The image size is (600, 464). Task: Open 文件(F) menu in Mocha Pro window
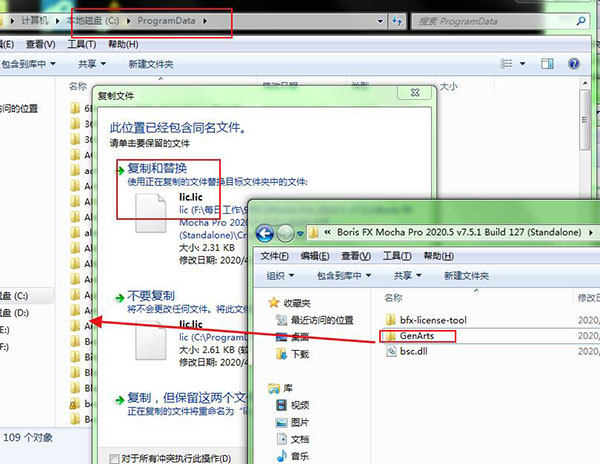tap(274, 256)
